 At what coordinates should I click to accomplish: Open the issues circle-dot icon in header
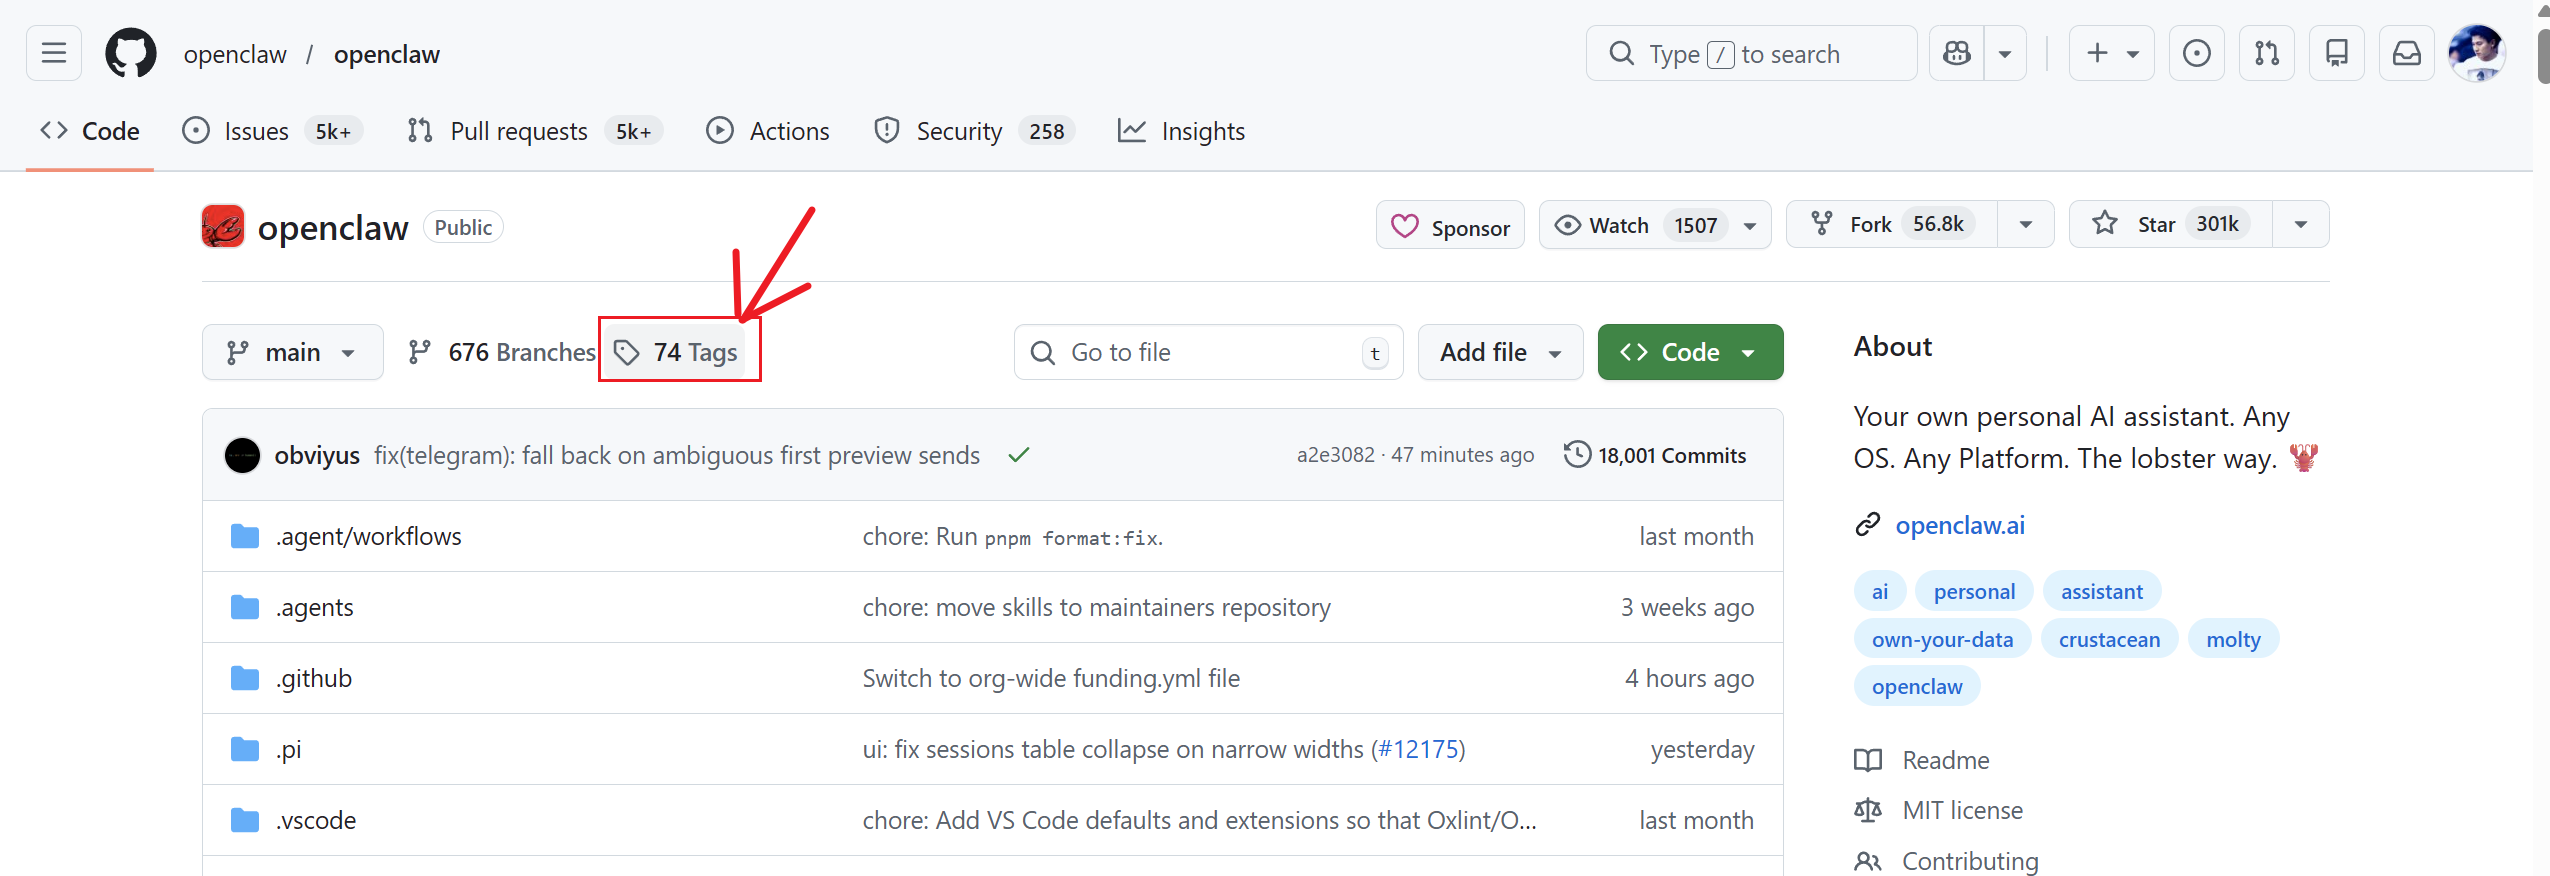point(2197,53)
